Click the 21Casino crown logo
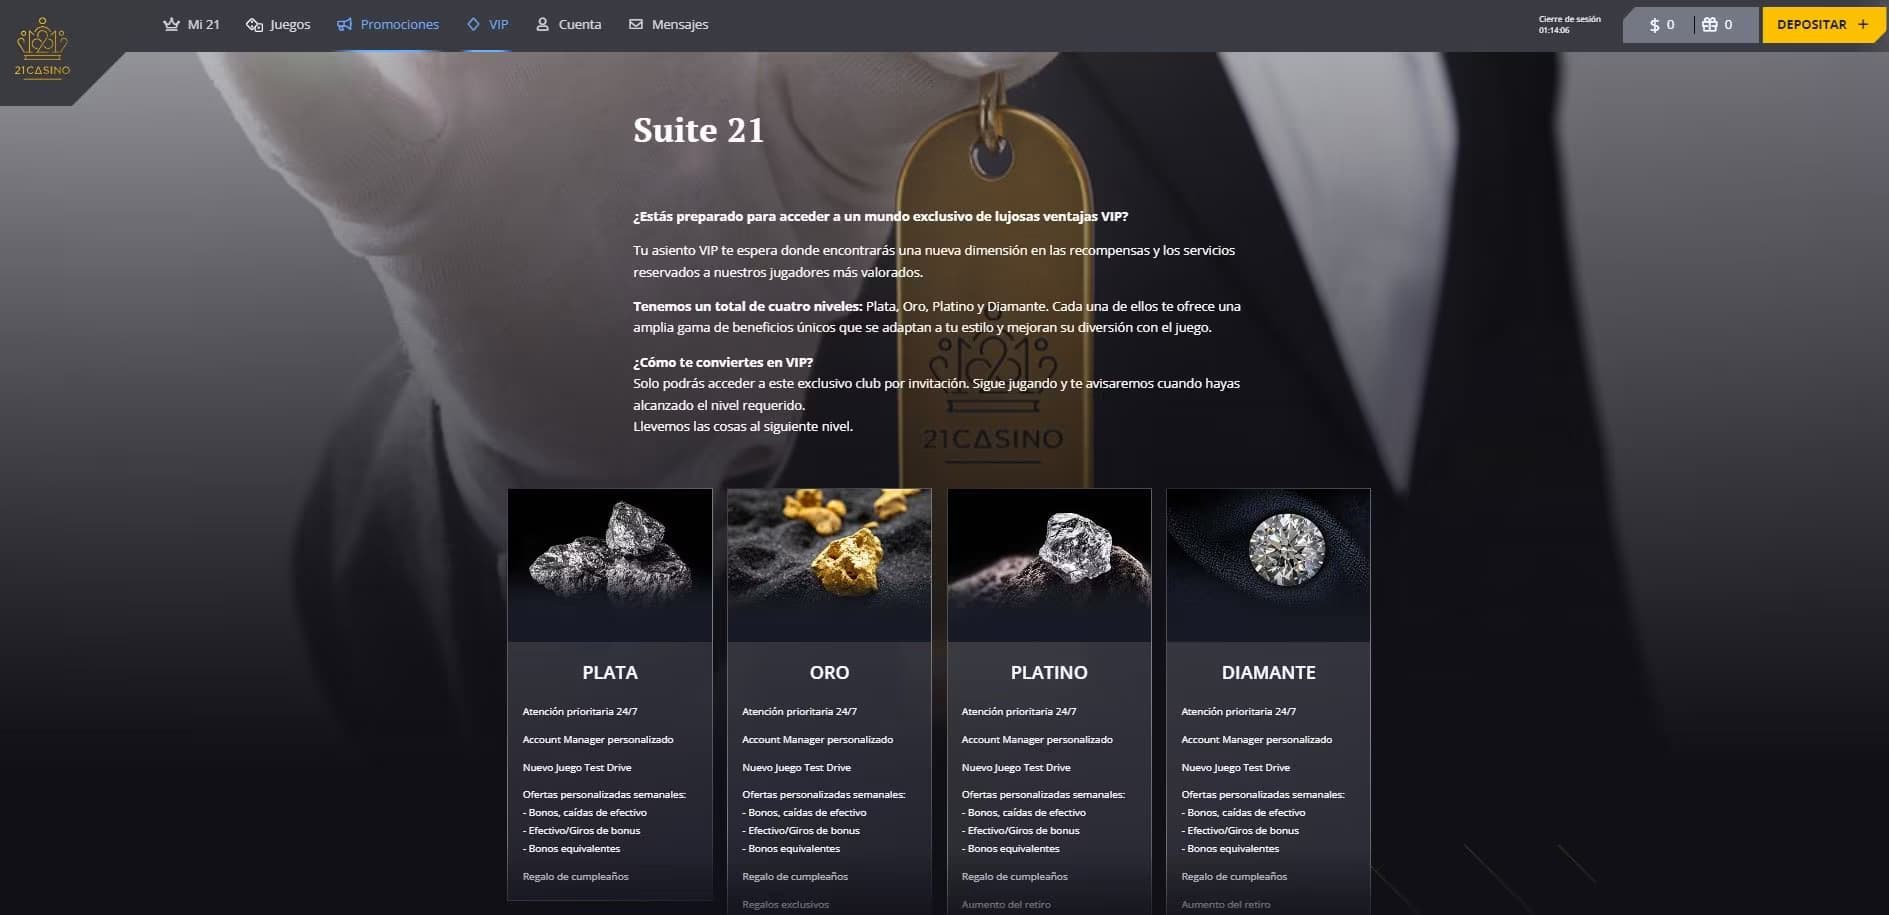The height and width of the screenshot is (915, 1889). pos(42,47)
